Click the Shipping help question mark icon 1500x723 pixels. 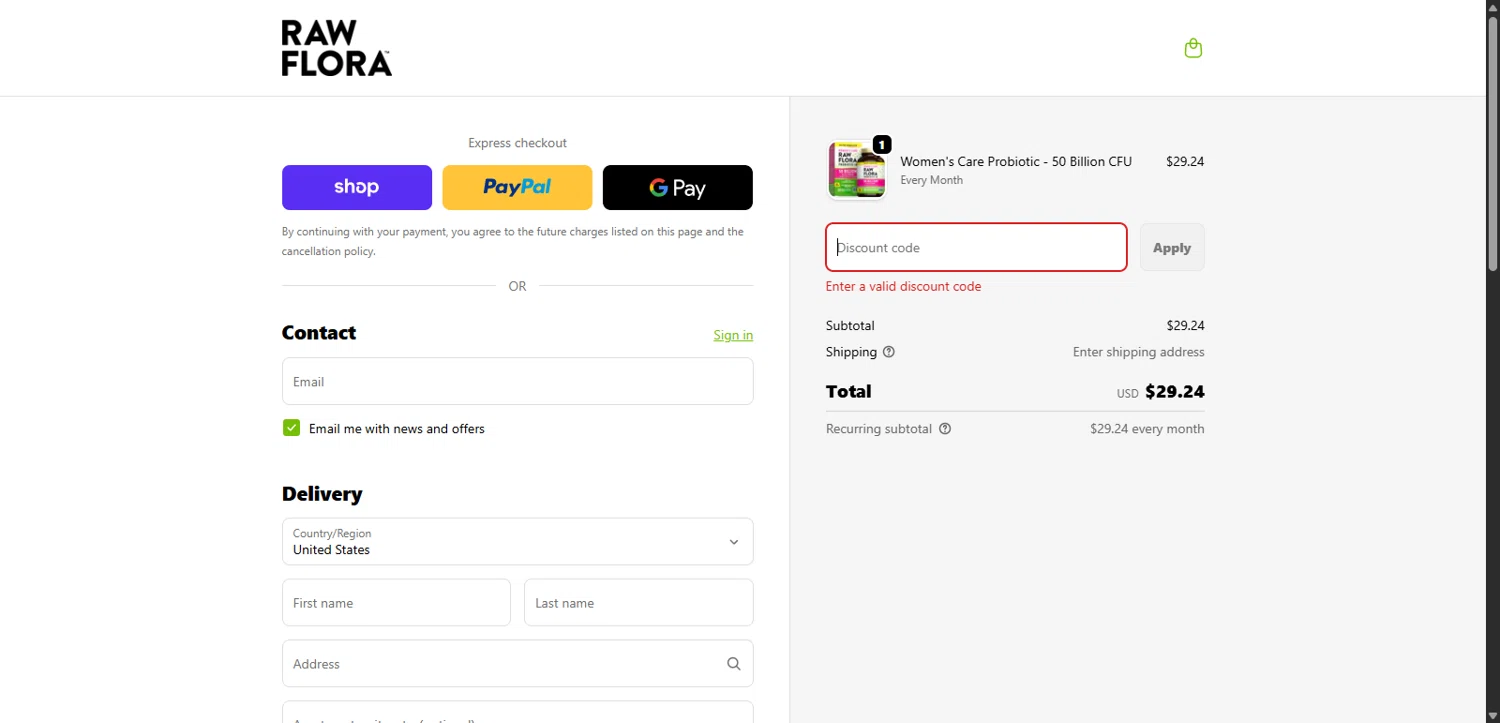(889, 352)
